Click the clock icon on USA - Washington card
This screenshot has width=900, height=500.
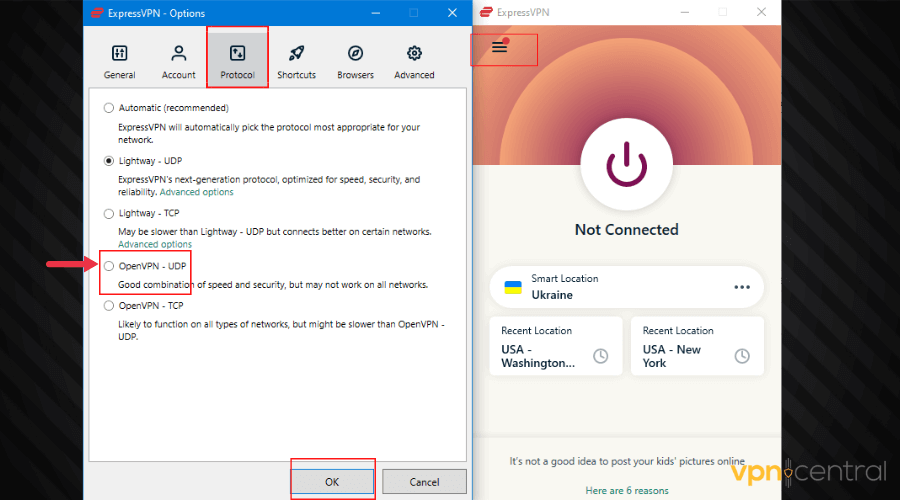click(600, 356)
